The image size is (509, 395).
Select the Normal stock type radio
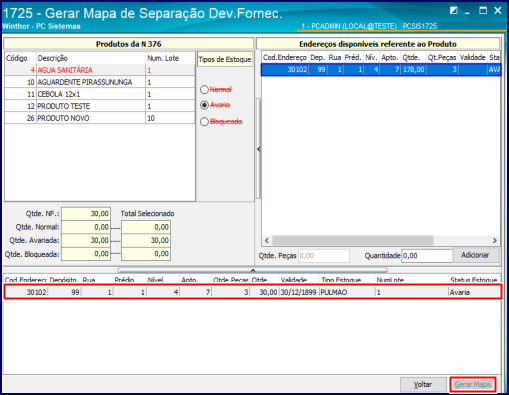click(x=204, y=90)
